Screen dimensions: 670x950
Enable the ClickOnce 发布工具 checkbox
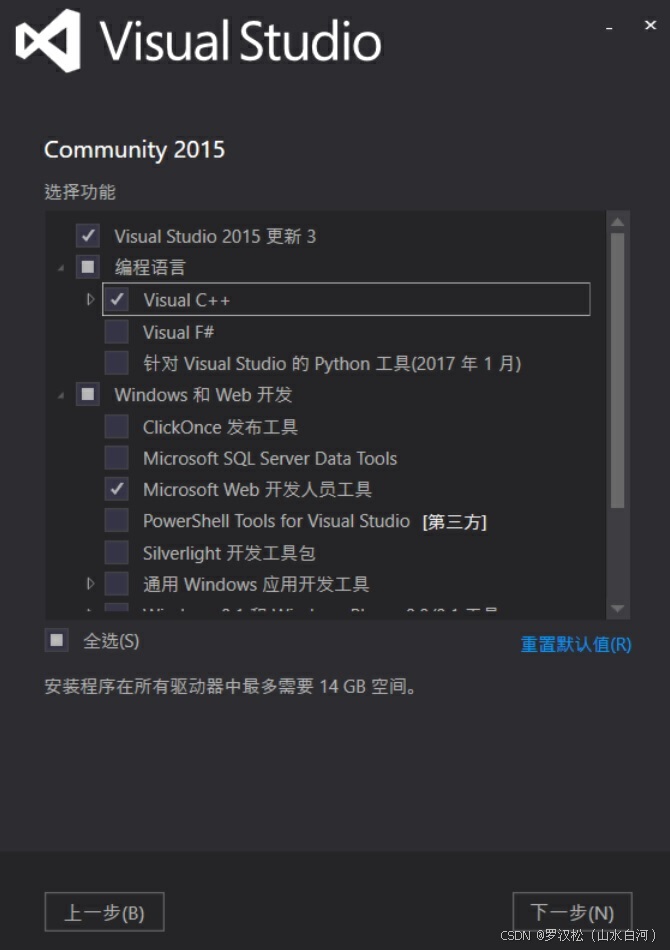pyautogui.click(x=116, y=427)
